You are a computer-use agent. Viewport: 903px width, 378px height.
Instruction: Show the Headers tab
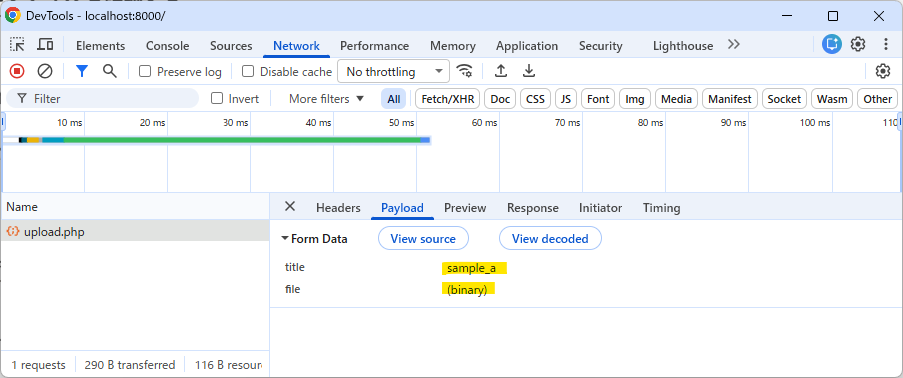pyautogui.click(x=338, y=207)
